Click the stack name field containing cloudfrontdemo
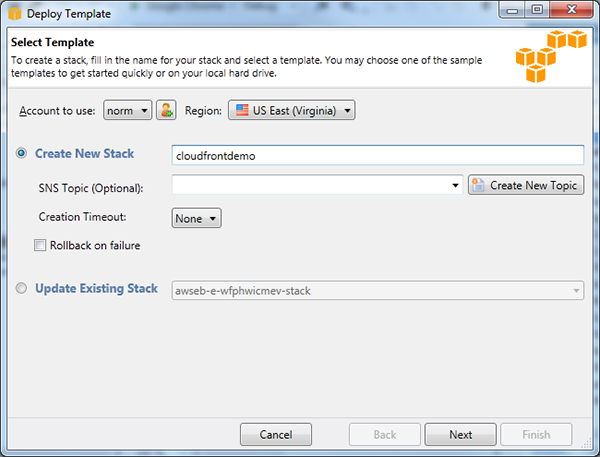The height and width of the screenshot is (457, 600). click(378, 155)
